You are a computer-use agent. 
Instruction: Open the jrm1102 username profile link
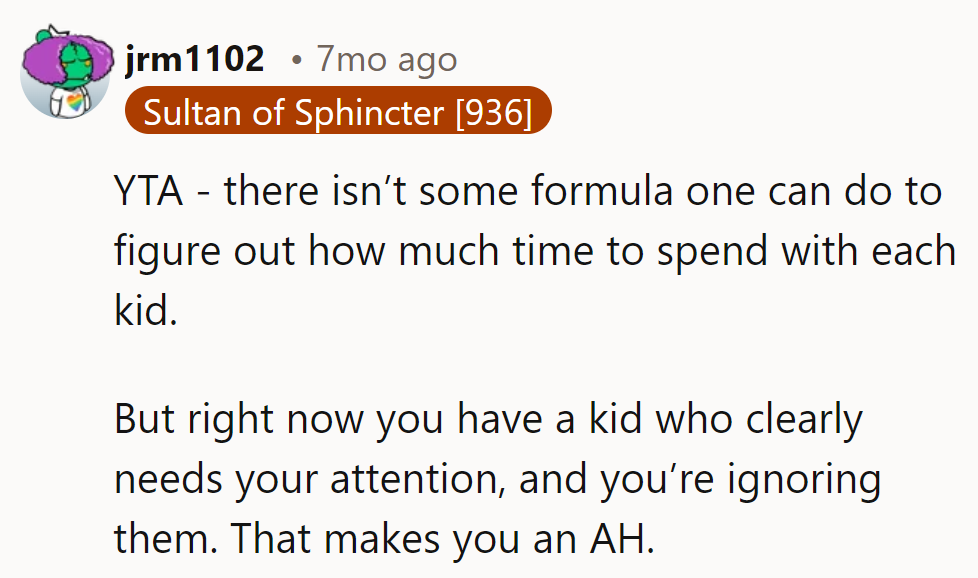(195, 60)
